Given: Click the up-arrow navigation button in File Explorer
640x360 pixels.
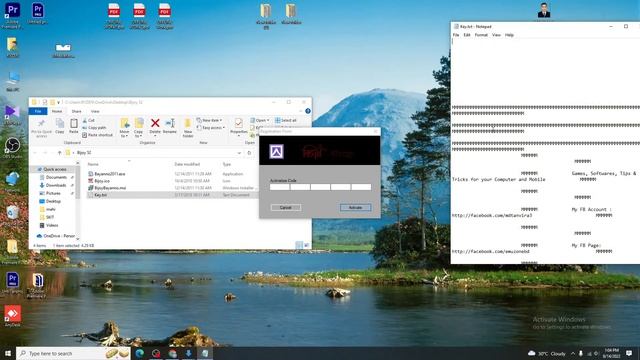Looking at the screenshot, I should pyautogui.click(x=60, y=153).
